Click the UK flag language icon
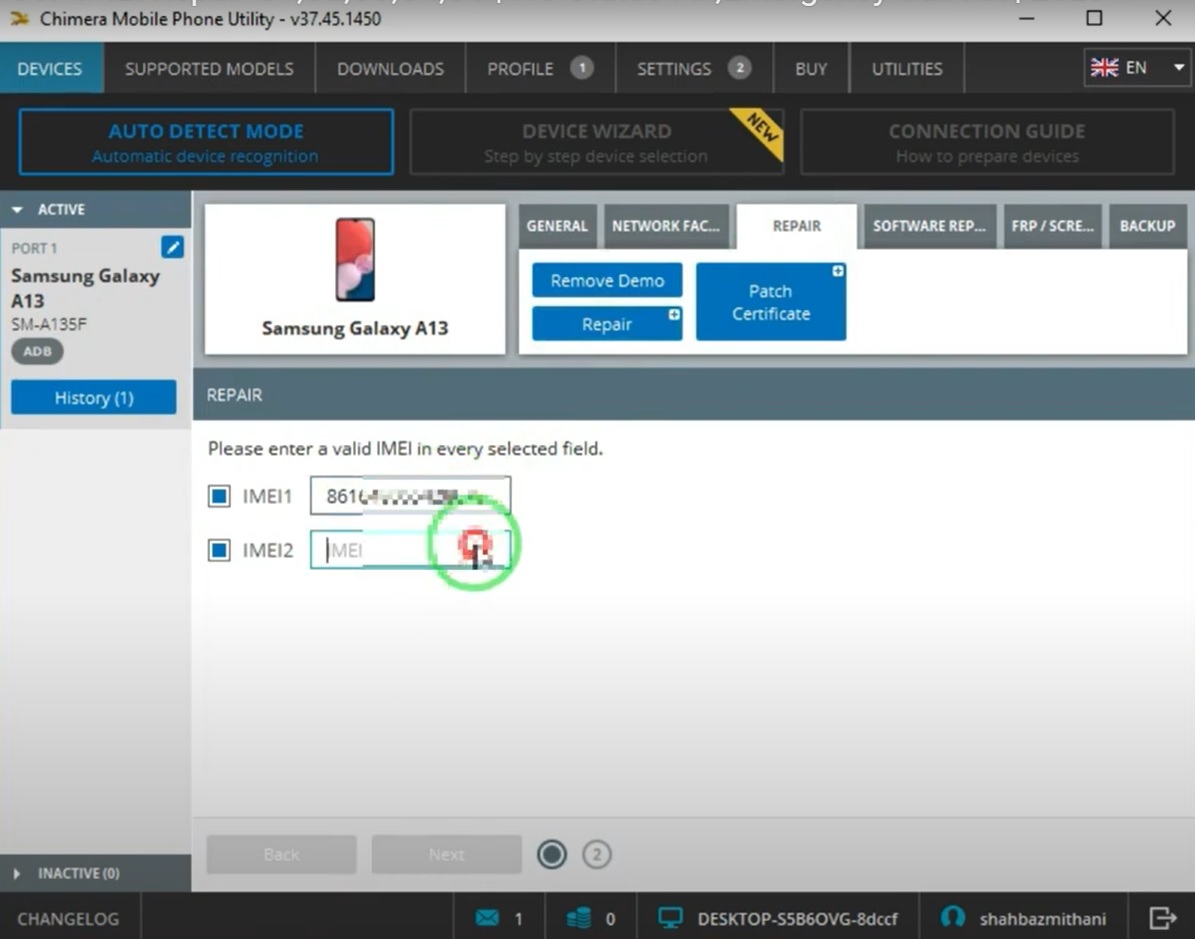The height and width of the screenshot is (939, 1195). [x=1104, y=68]
